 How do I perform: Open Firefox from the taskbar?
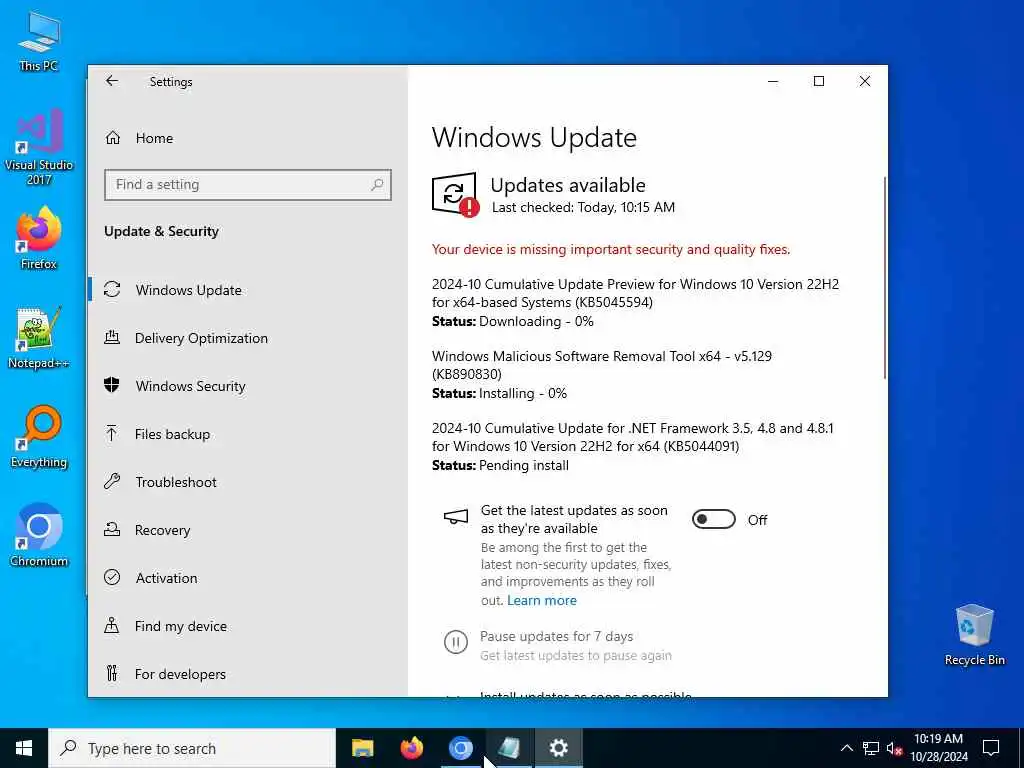tap(411, 748)
